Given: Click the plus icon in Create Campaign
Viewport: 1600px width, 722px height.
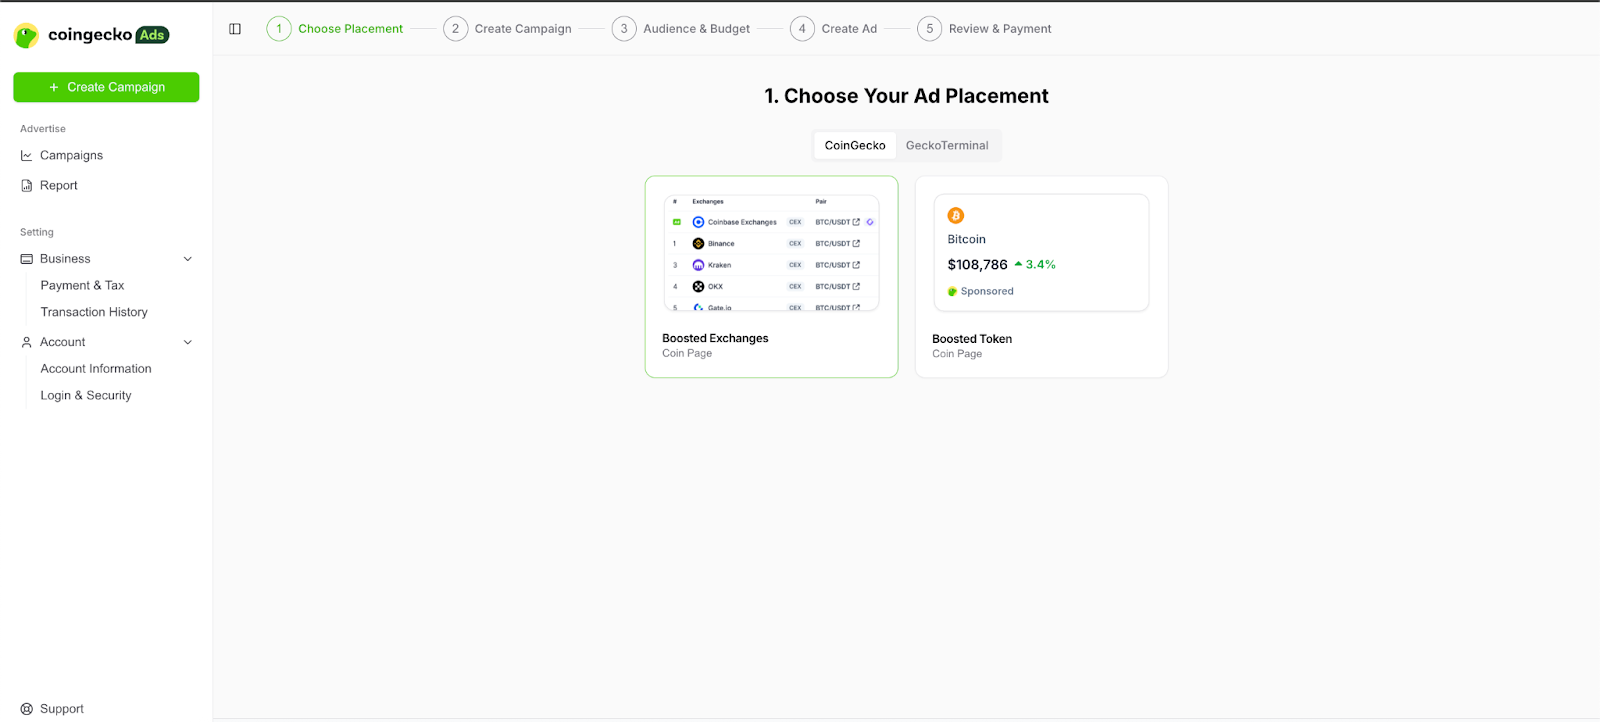Looking at the screenshot, I should point(54,87).
